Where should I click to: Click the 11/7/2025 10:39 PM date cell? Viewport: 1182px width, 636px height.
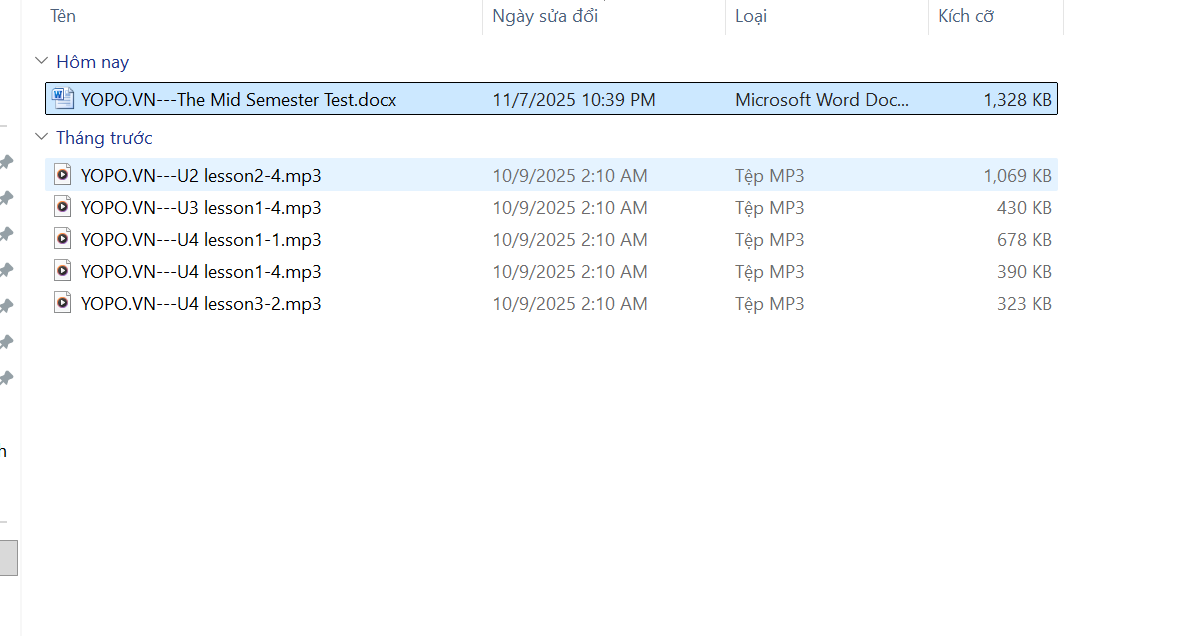pos(574,100)
